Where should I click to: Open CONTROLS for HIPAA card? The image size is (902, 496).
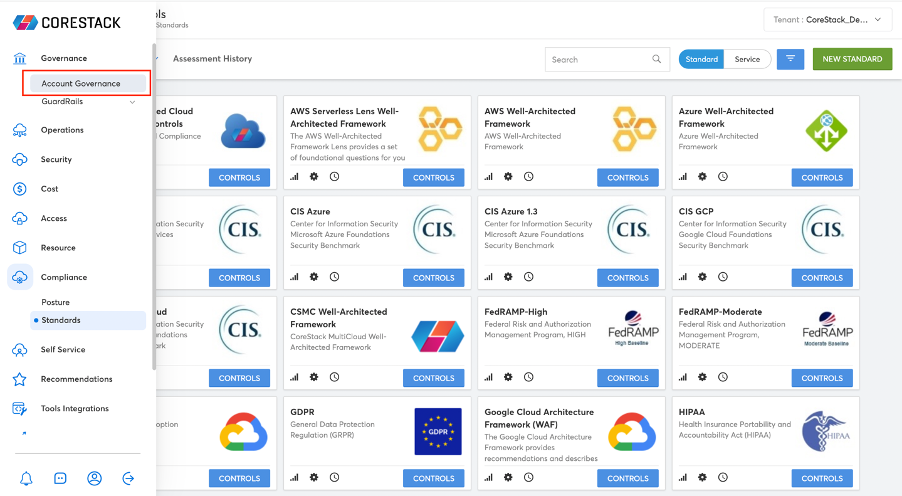[x=822, y=478]
